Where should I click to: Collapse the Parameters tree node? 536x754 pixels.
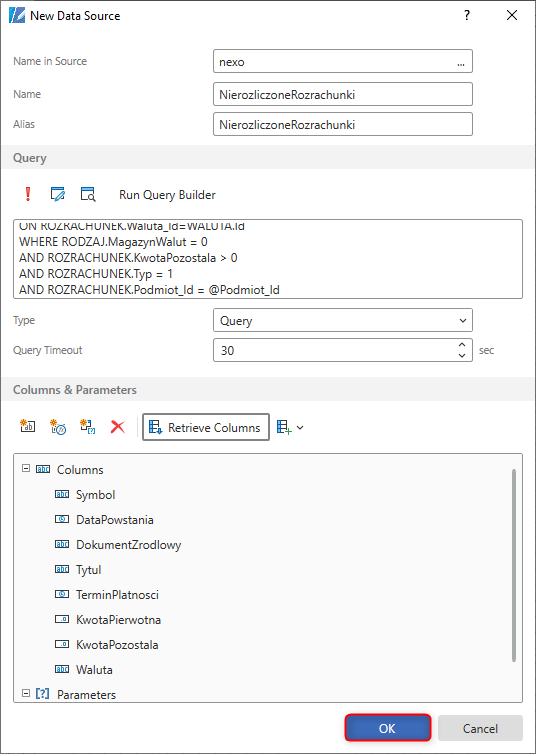pos(26,693)
